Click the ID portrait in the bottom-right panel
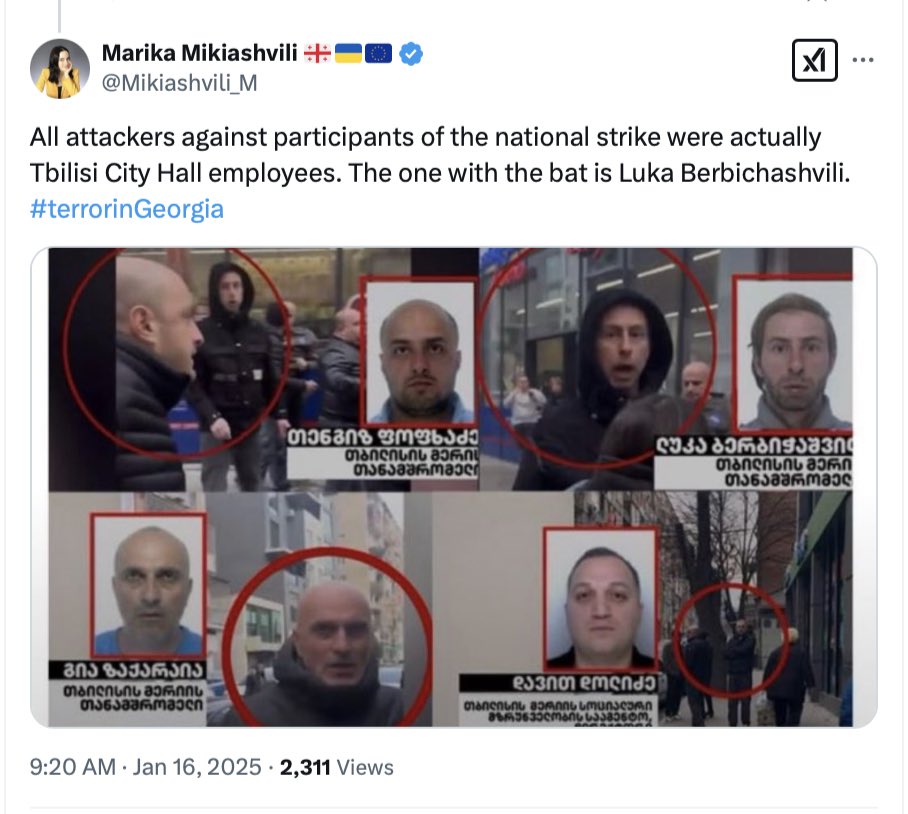The height and width of the screenshot is (814, 908). (x=601, y=599)
